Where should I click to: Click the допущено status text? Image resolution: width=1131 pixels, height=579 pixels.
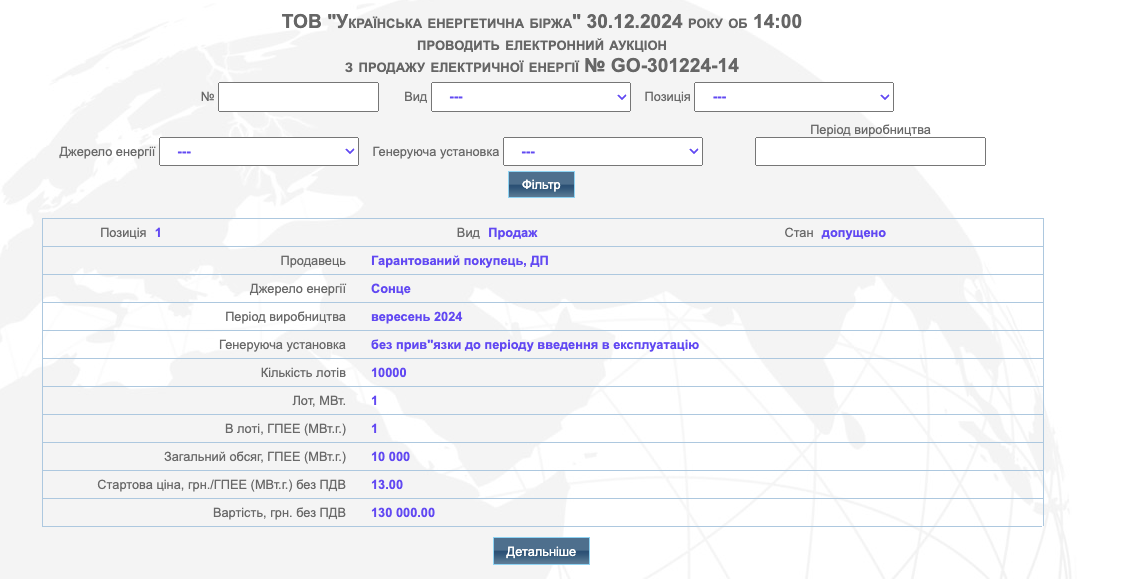pyautogui.click(x=853, y=233)
